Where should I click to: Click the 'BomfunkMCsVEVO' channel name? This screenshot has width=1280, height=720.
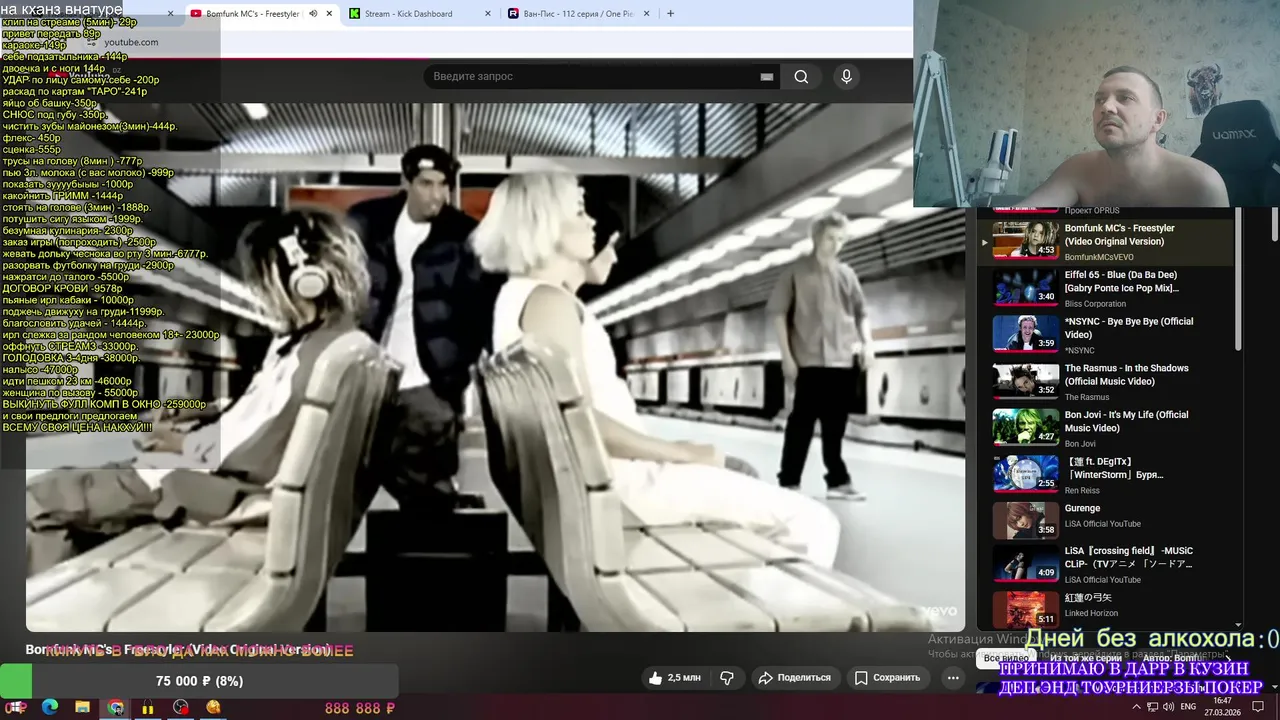click(x=1099, y=257)
